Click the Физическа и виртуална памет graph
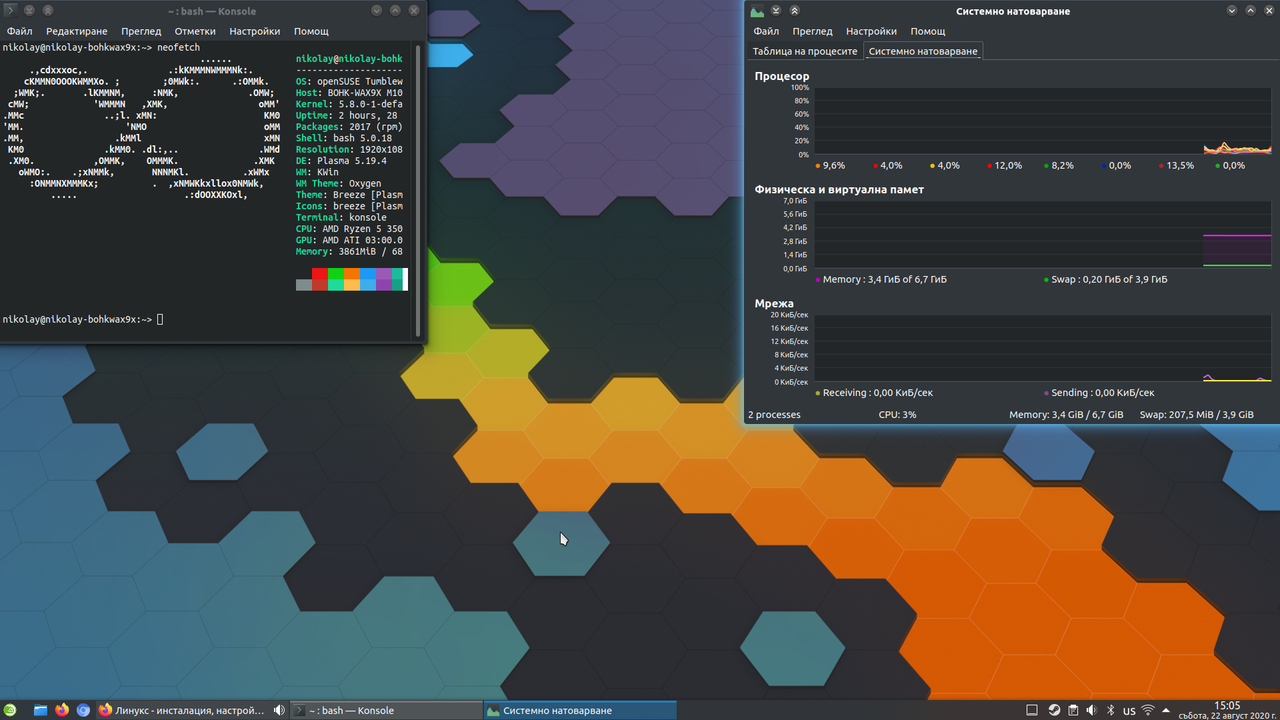This screenshot has width=1280, height=720. click(x=1043, y=235)
